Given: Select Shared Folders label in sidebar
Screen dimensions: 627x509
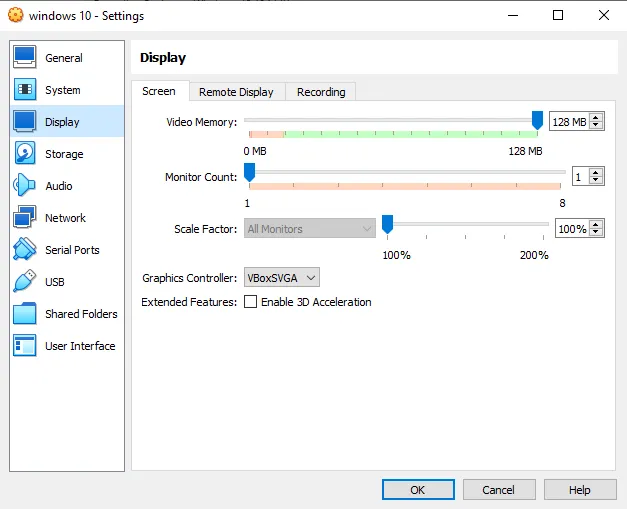Looking at the screenshot, I should 81,314.
